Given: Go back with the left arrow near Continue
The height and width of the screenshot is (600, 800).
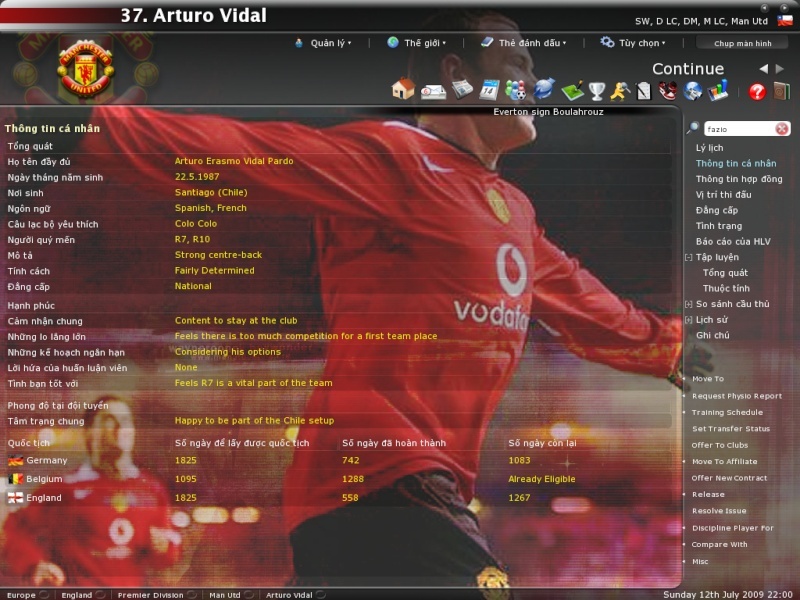Looking at the screenshot, I should pos(764,68).
